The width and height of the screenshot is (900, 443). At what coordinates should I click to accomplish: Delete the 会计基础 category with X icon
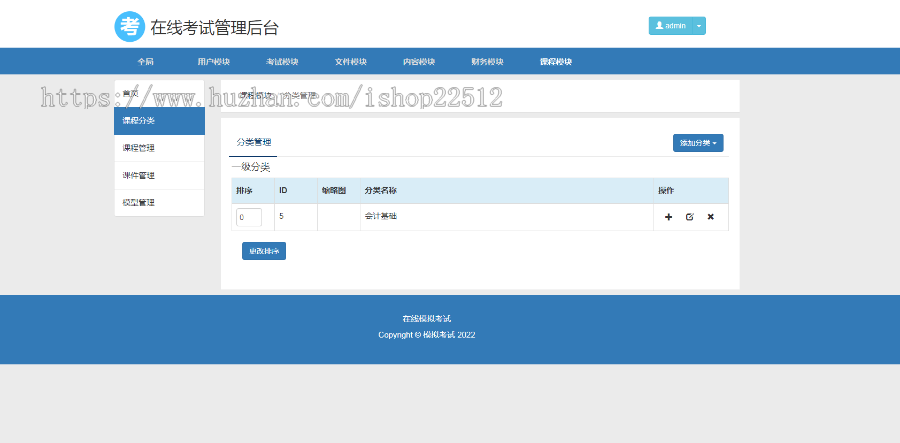tap(711, 217)
